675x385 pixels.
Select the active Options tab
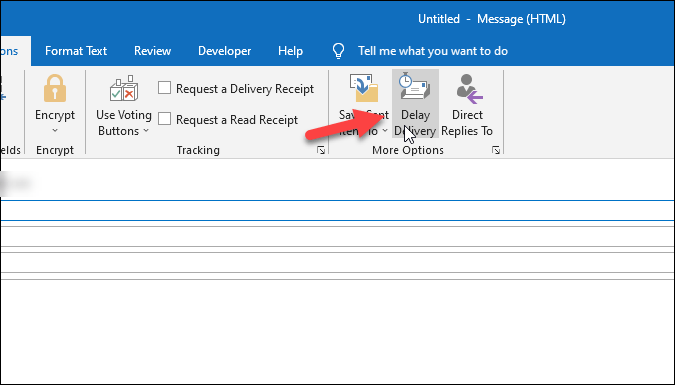(x=15, y=51)
